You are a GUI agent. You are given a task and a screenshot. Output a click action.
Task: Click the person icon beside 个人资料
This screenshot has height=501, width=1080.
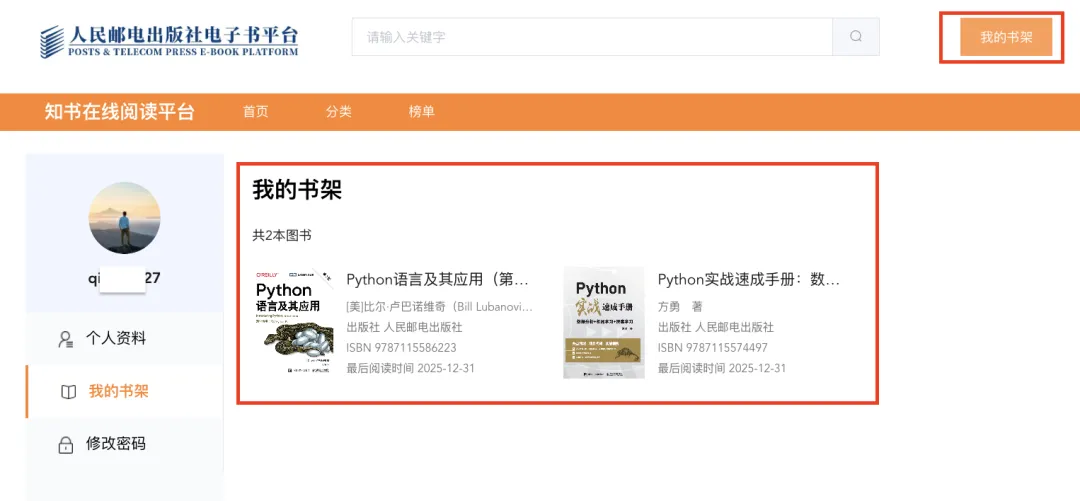(x=65, y=339)
